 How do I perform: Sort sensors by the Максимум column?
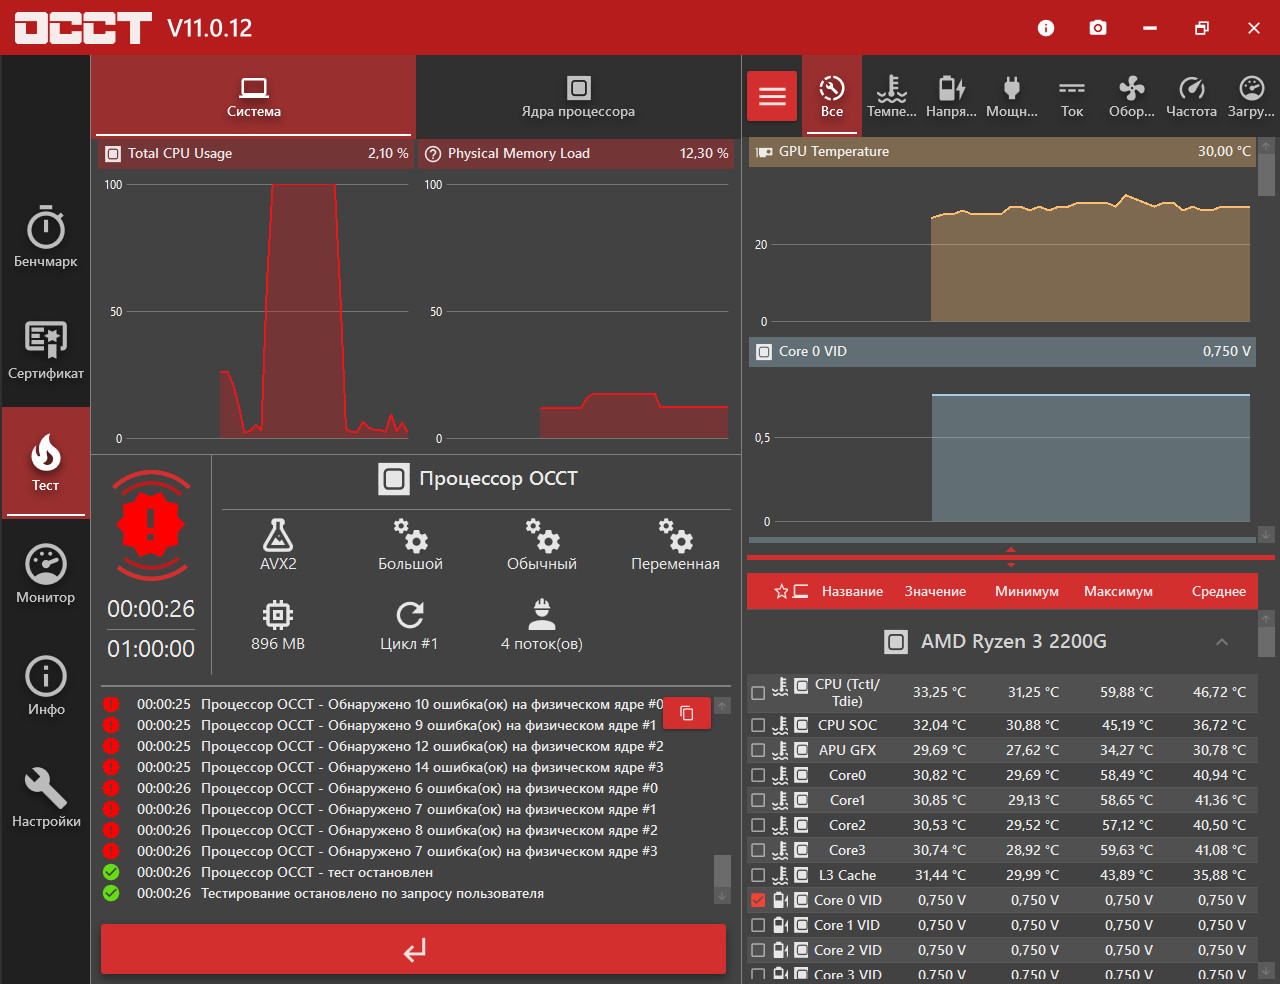[1118, 591]
